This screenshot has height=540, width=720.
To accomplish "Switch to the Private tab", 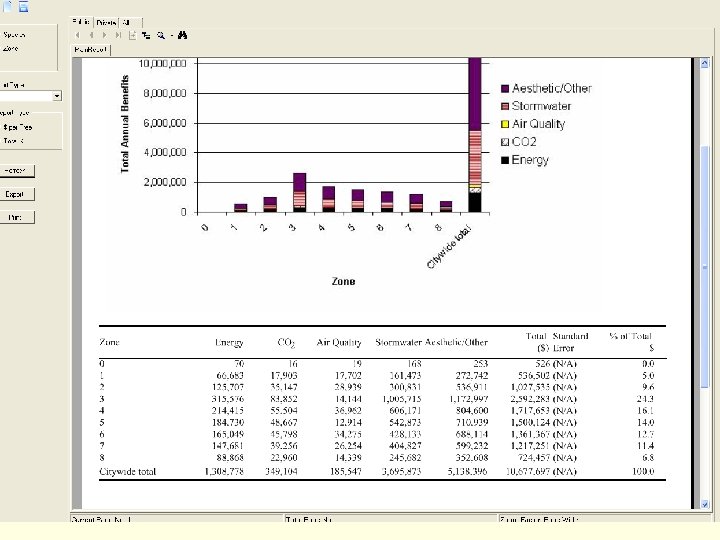I will [106, 22].
